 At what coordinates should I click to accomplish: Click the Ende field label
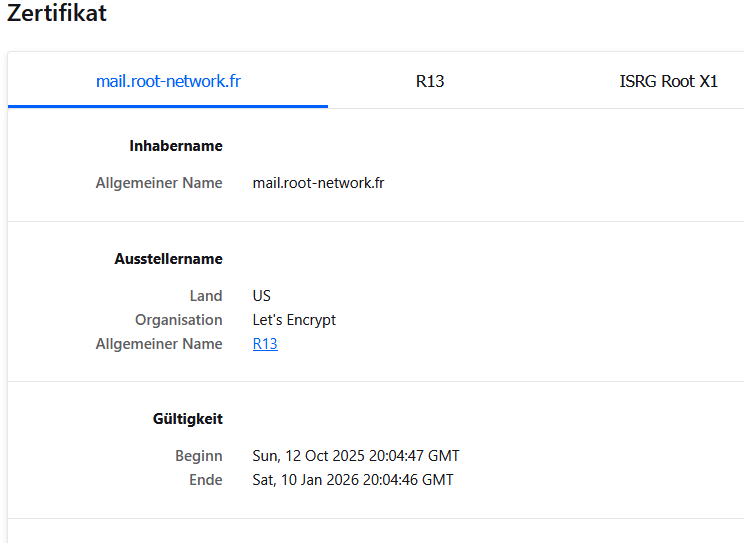(205, 480)
